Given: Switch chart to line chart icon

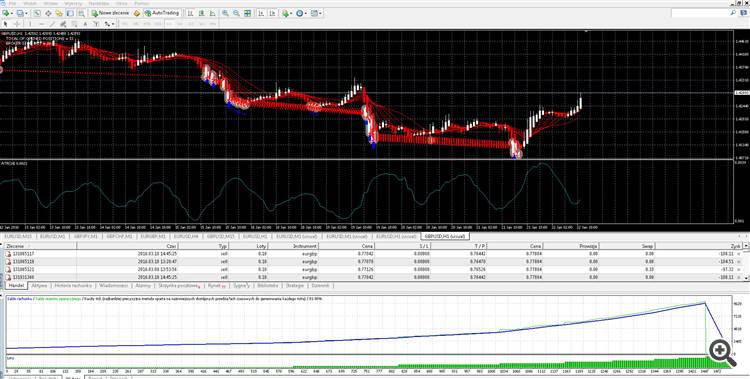Looking at the screenshot, I should [x=212, y=13].
